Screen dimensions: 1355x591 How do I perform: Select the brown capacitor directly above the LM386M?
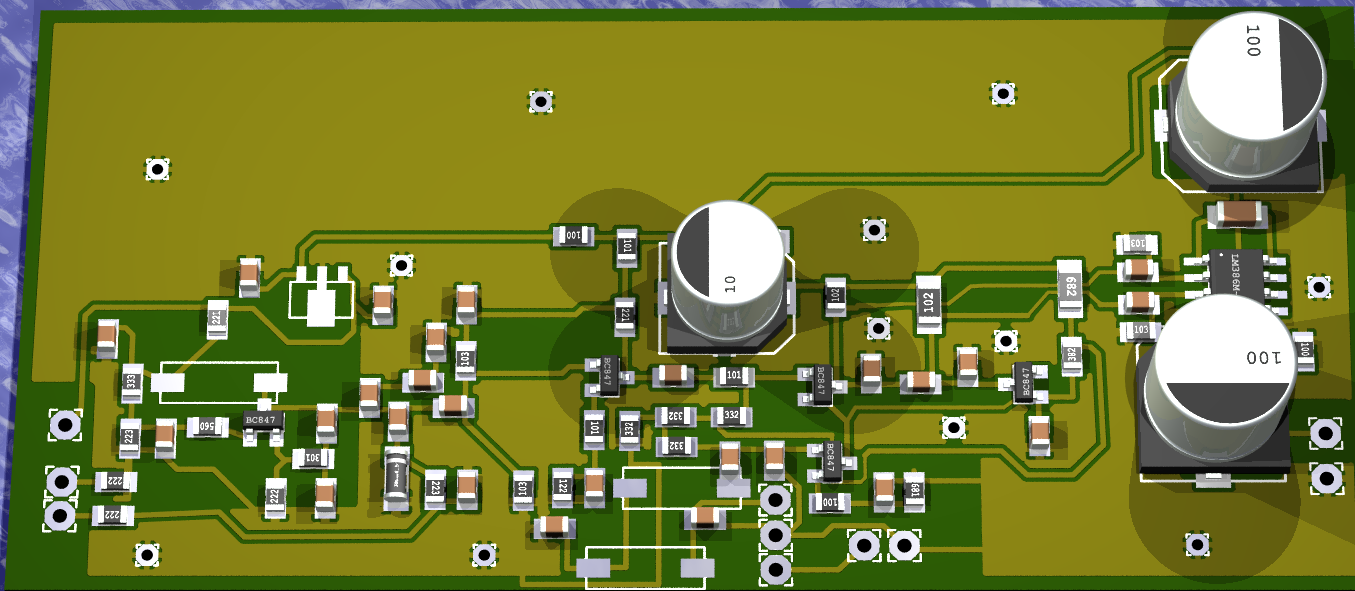[x=1238, y=212]
